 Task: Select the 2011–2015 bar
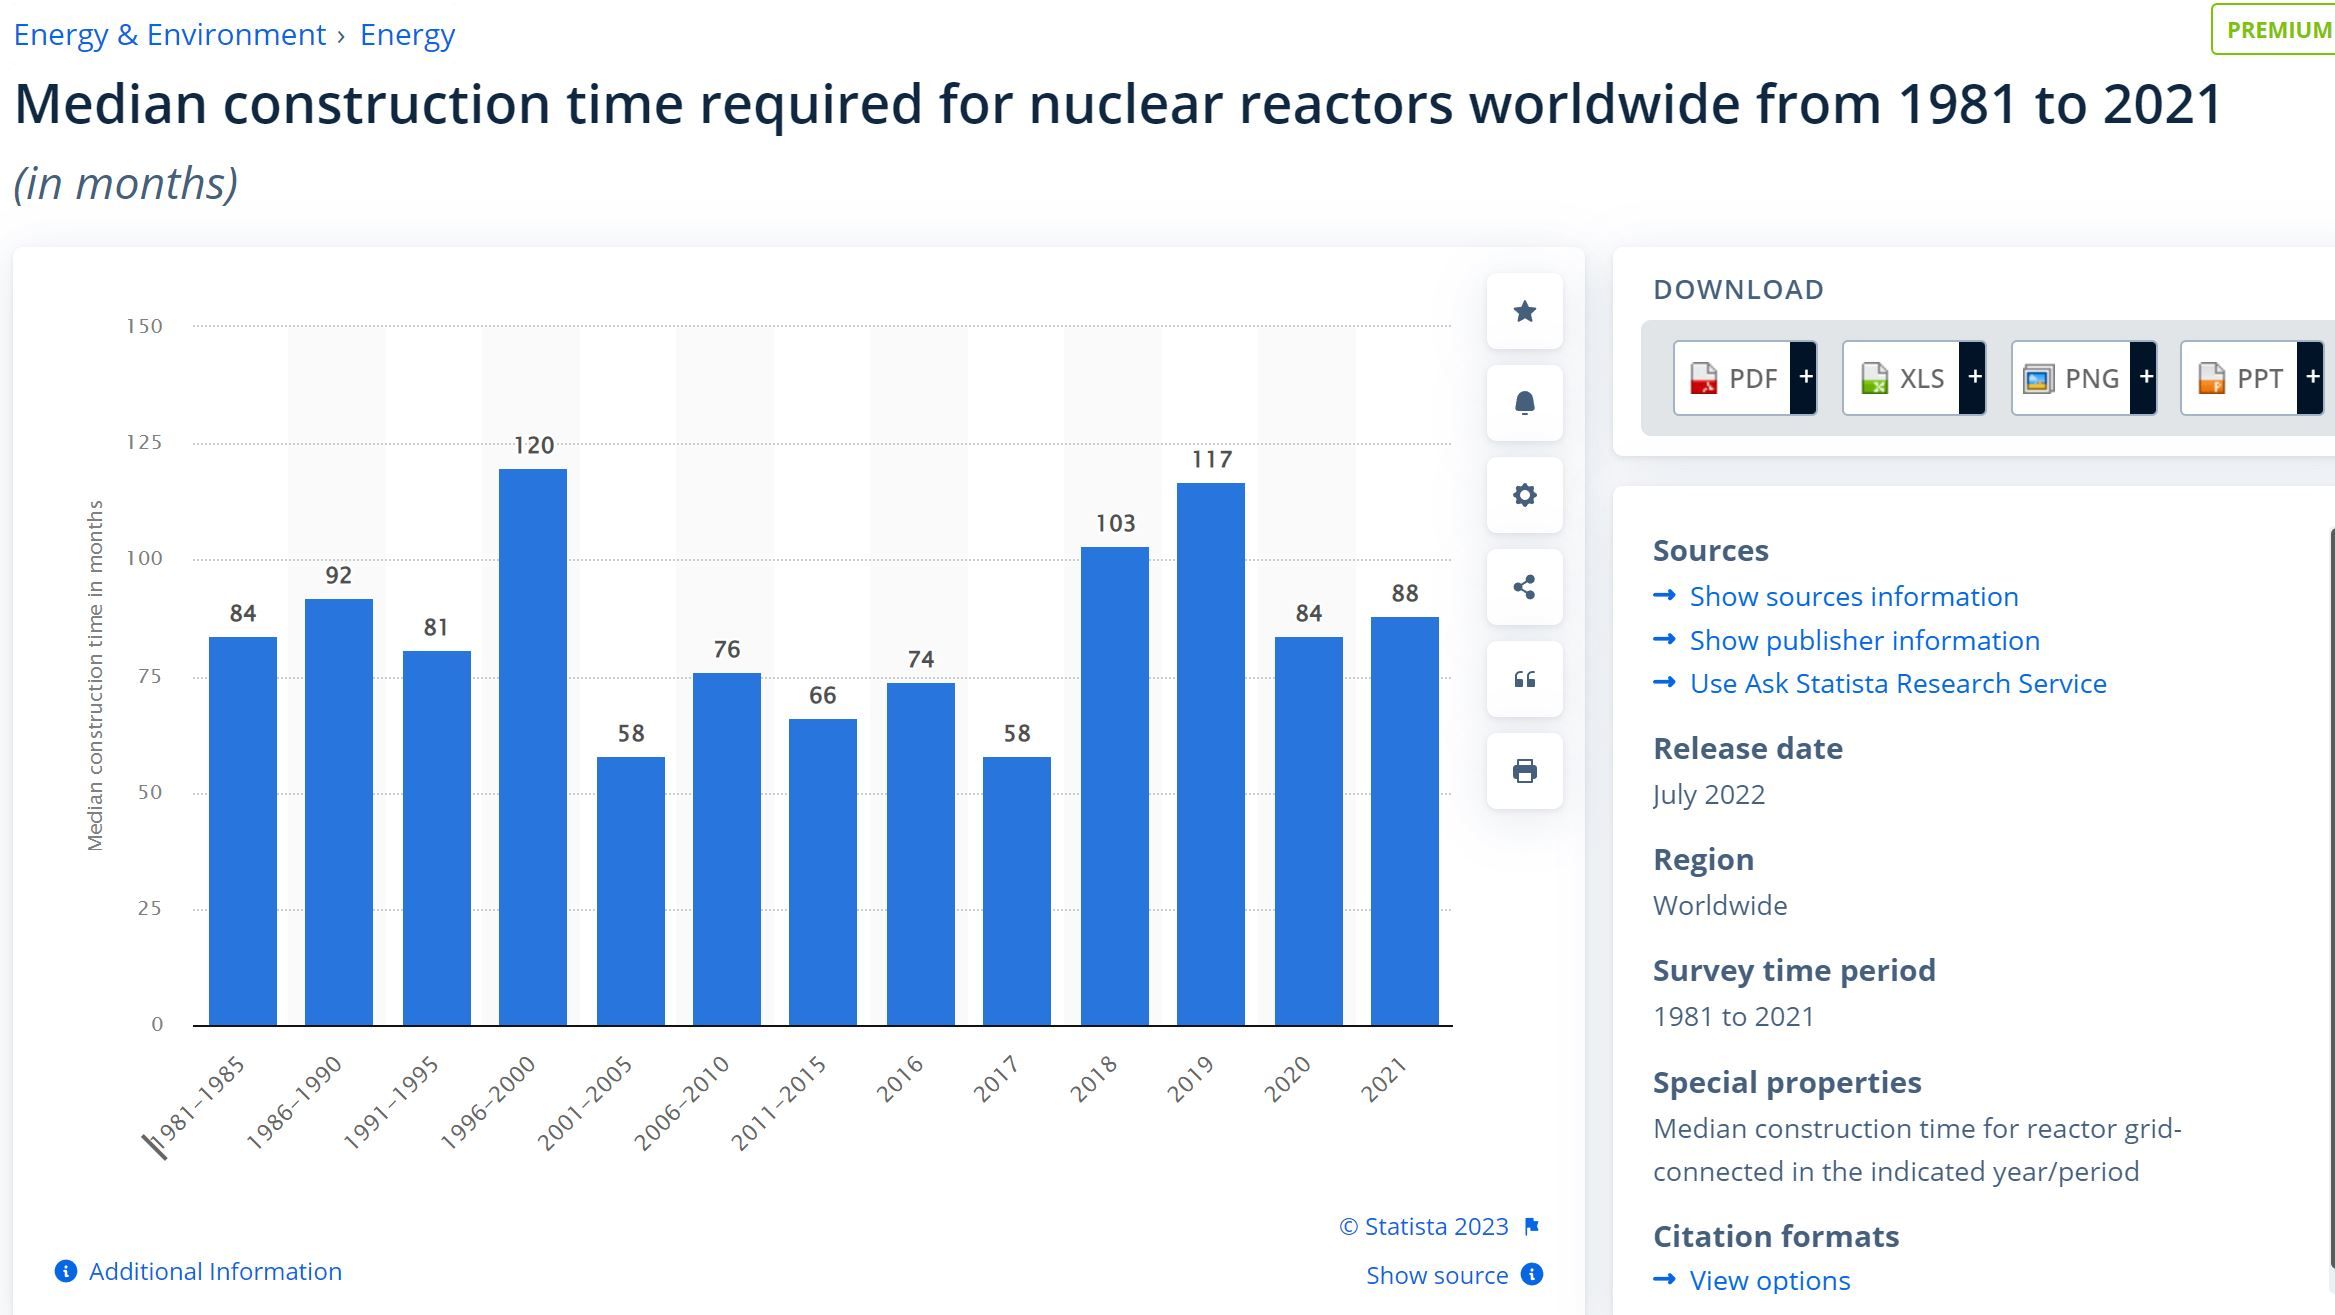point(823,872)
